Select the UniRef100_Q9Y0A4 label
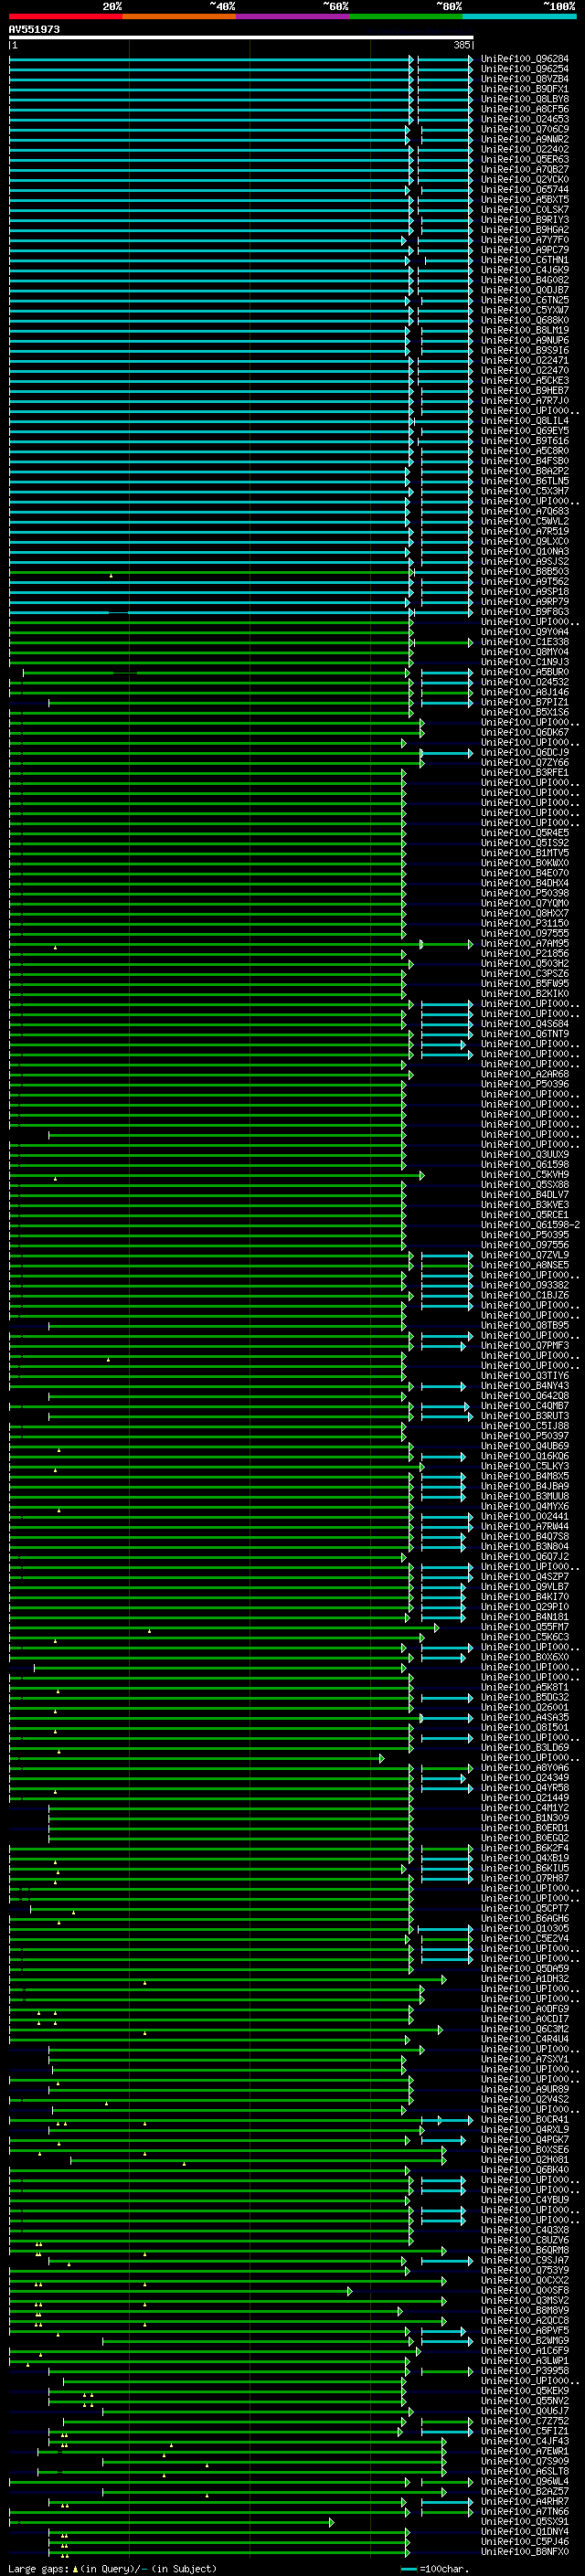 [x=524, y=632]
